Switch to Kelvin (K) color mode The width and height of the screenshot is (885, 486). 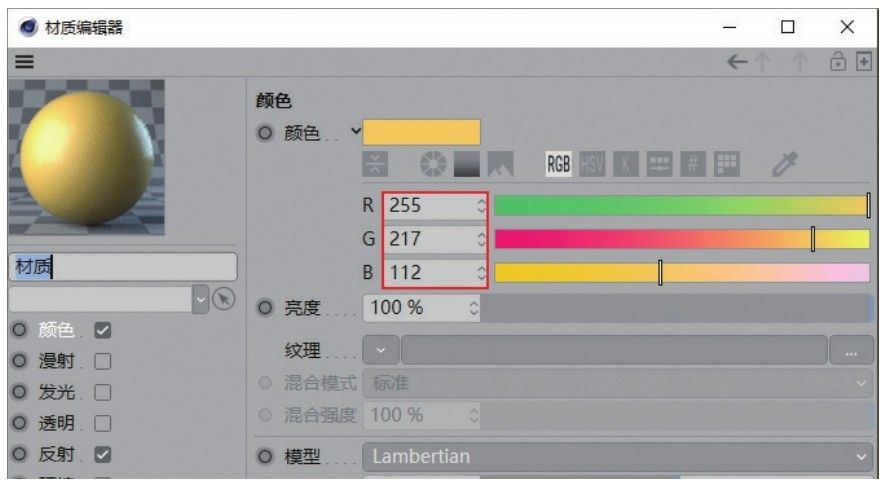tap(625, 164)
